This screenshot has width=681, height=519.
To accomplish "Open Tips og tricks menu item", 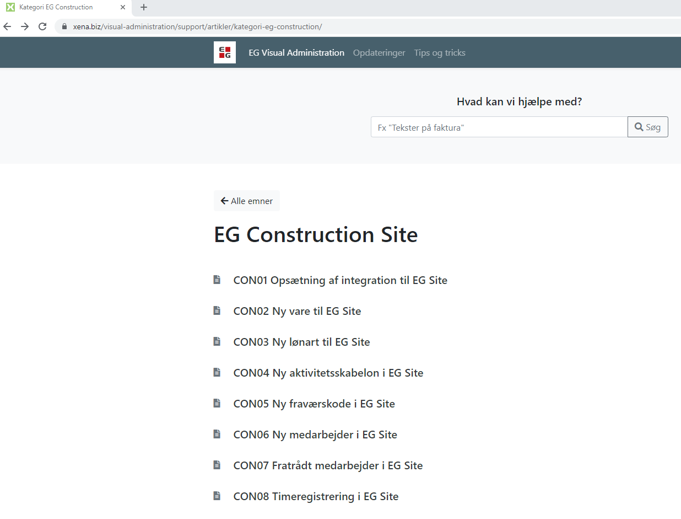I will [x=439, y=53].
